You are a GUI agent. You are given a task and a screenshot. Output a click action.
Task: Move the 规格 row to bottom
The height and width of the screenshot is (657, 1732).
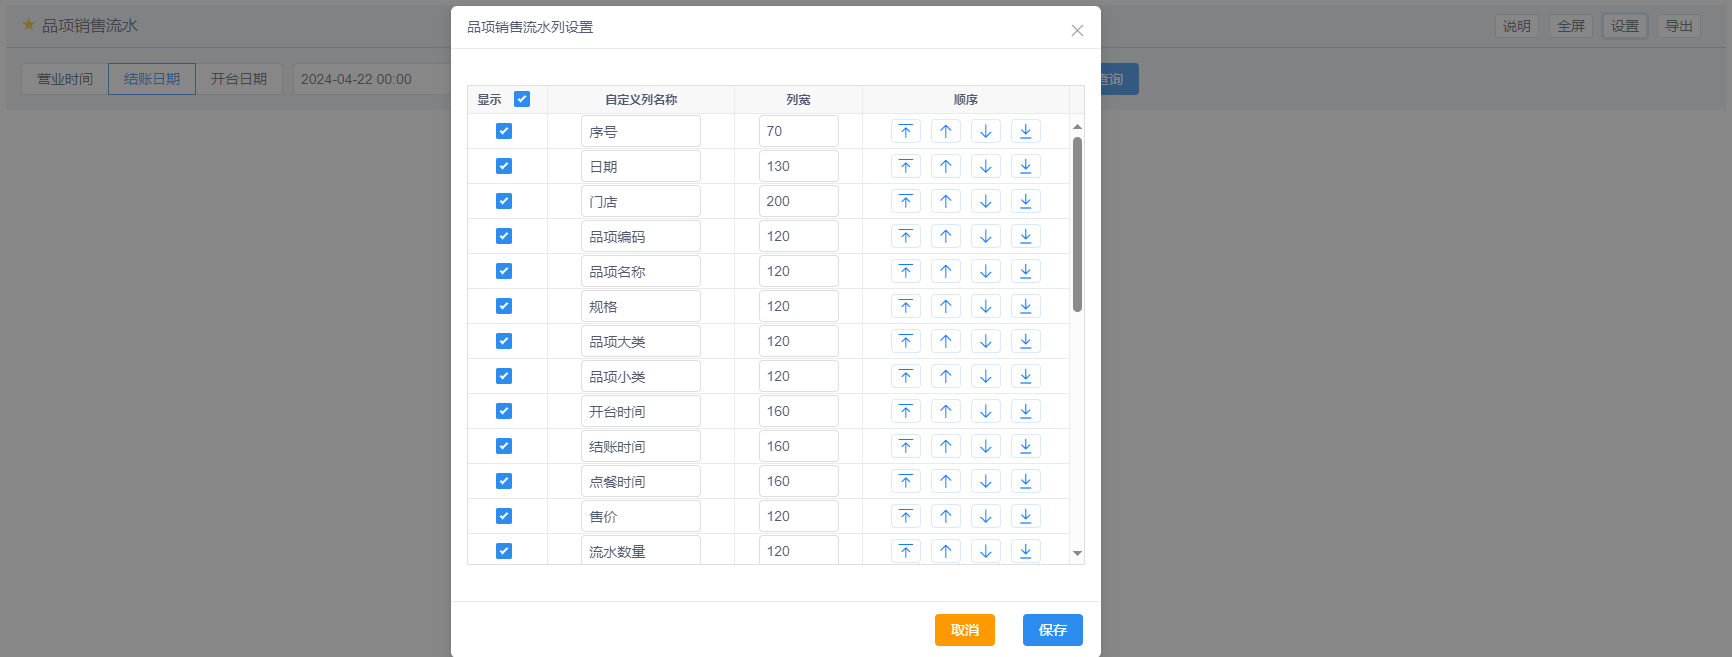pyautogui.click(x=1026, y=306)
